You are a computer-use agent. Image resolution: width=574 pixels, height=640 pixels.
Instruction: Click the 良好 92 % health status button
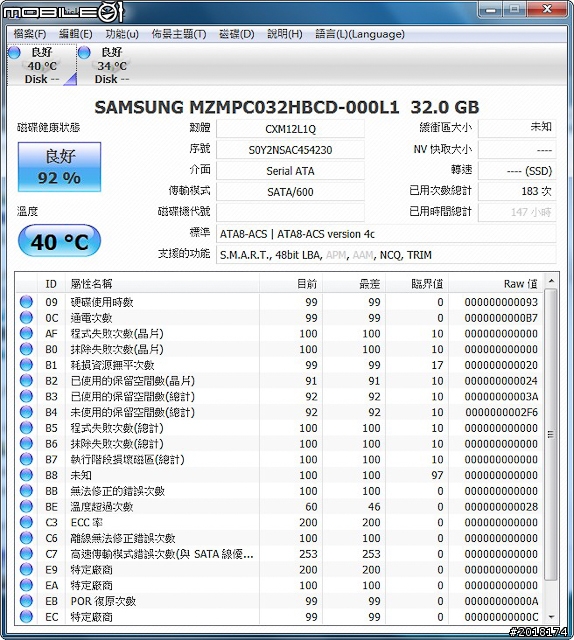pyautogui.click(x=59, y=167)
